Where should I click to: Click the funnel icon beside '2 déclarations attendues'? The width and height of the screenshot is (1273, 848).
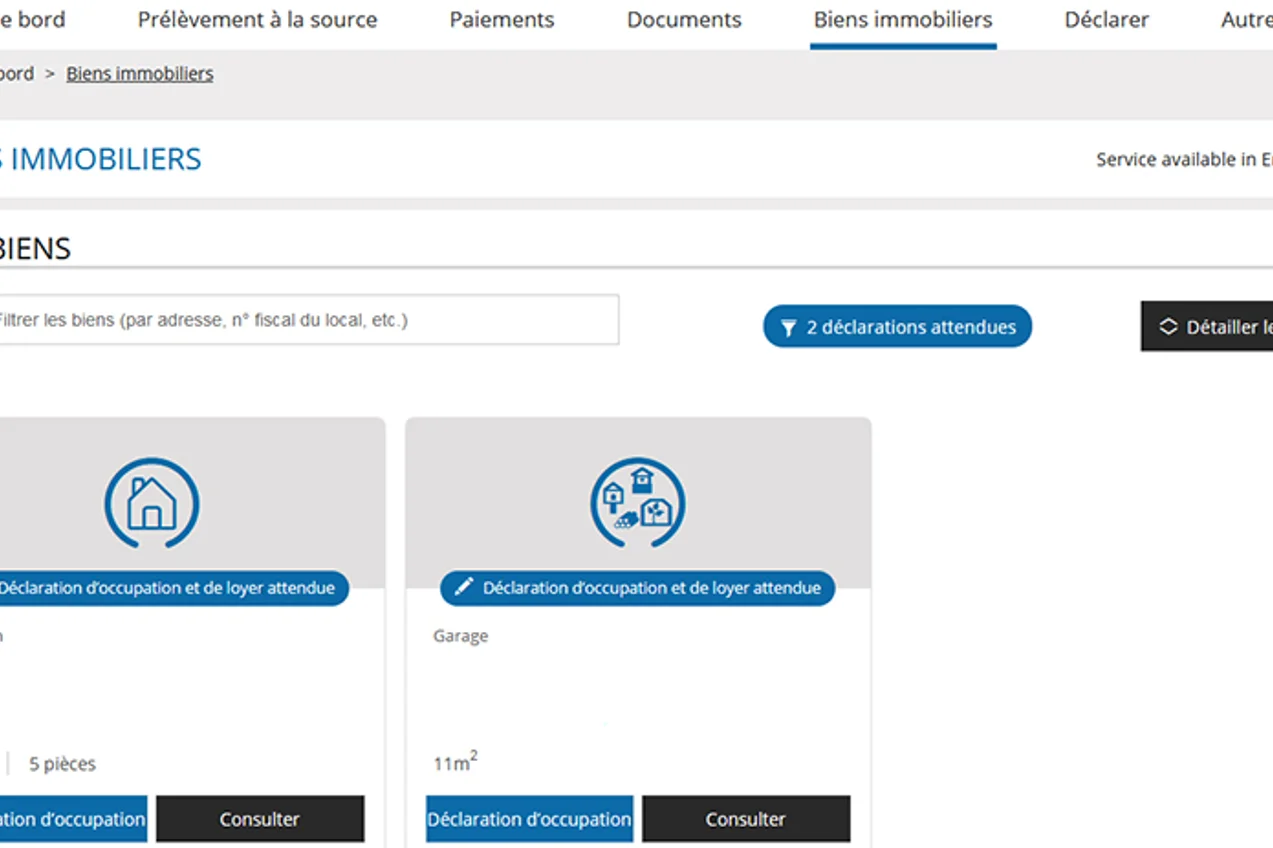[x=788, y=328]
